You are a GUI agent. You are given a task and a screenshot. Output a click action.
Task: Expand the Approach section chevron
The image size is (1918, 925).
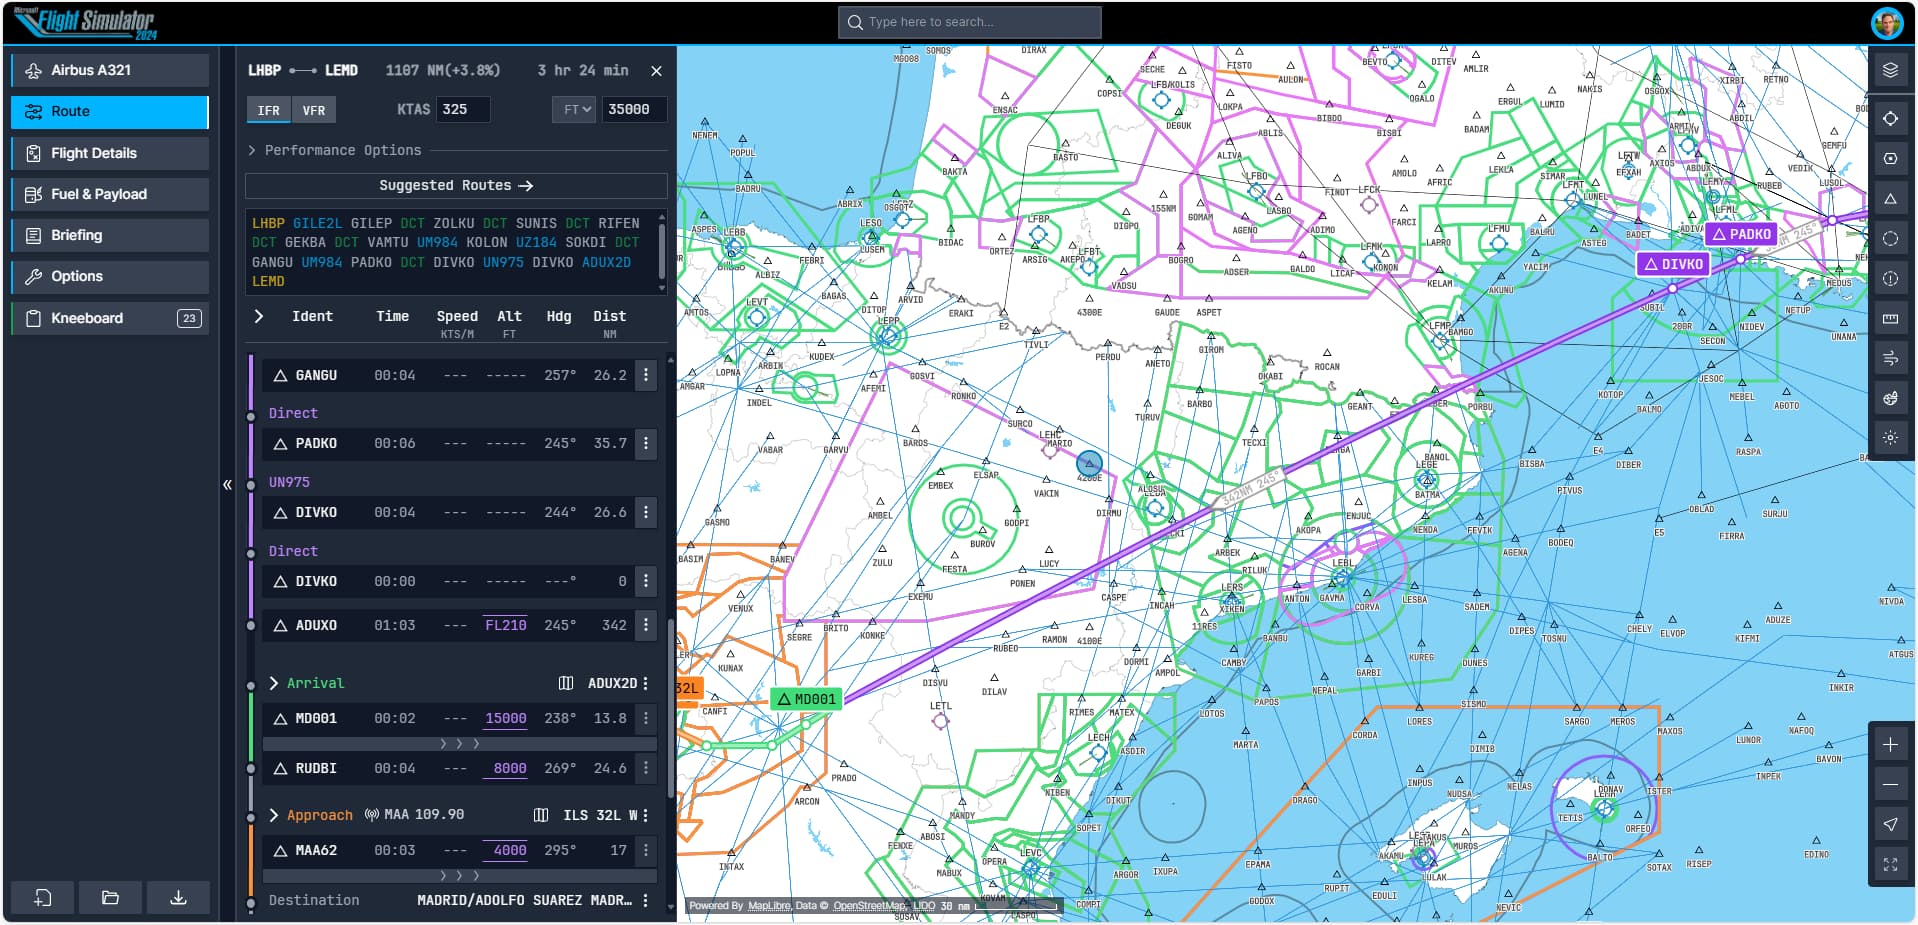click(274, 815)
